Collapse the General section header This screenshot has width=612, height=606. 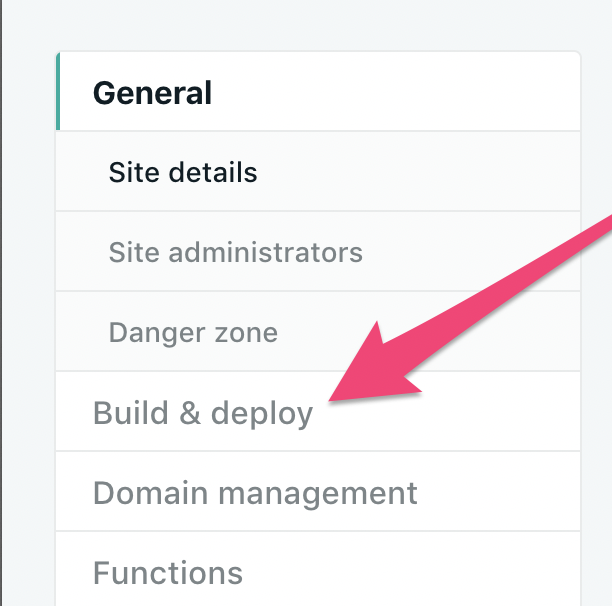click(152, 93)
